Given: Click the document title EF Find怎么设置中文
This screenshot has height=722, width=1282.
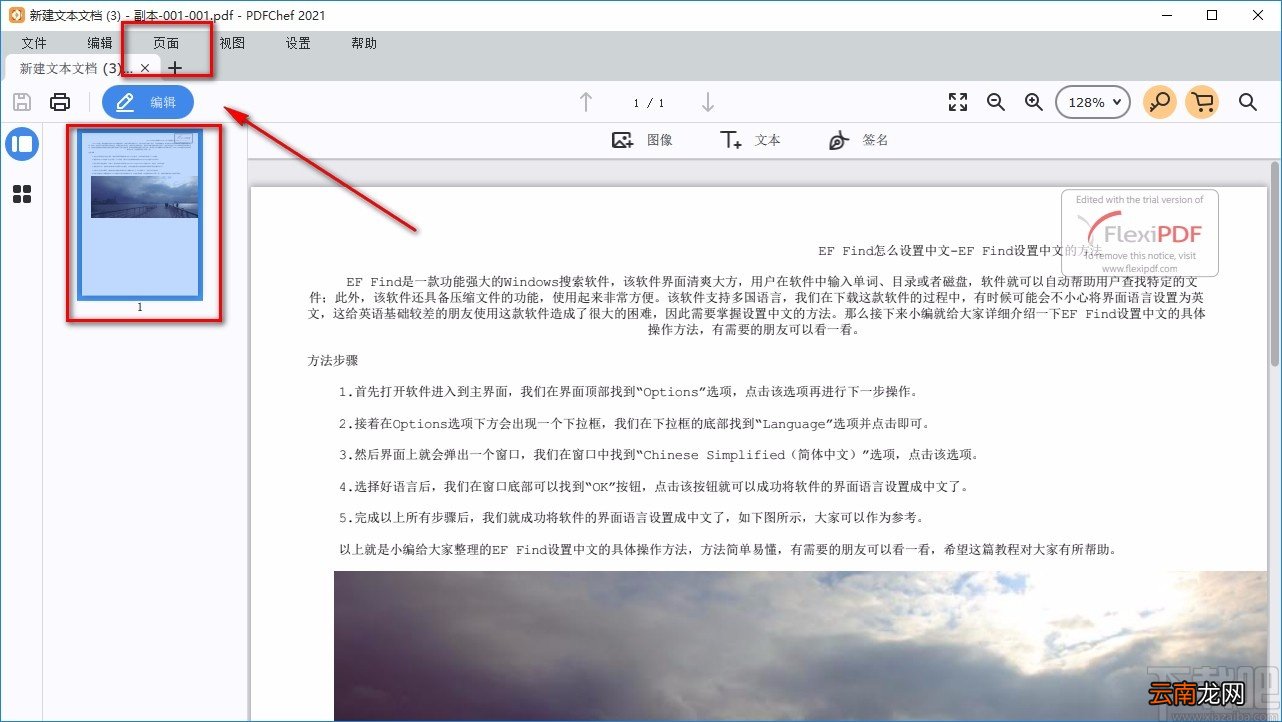Looking at the screenshot, I should [x=960, y=251].
